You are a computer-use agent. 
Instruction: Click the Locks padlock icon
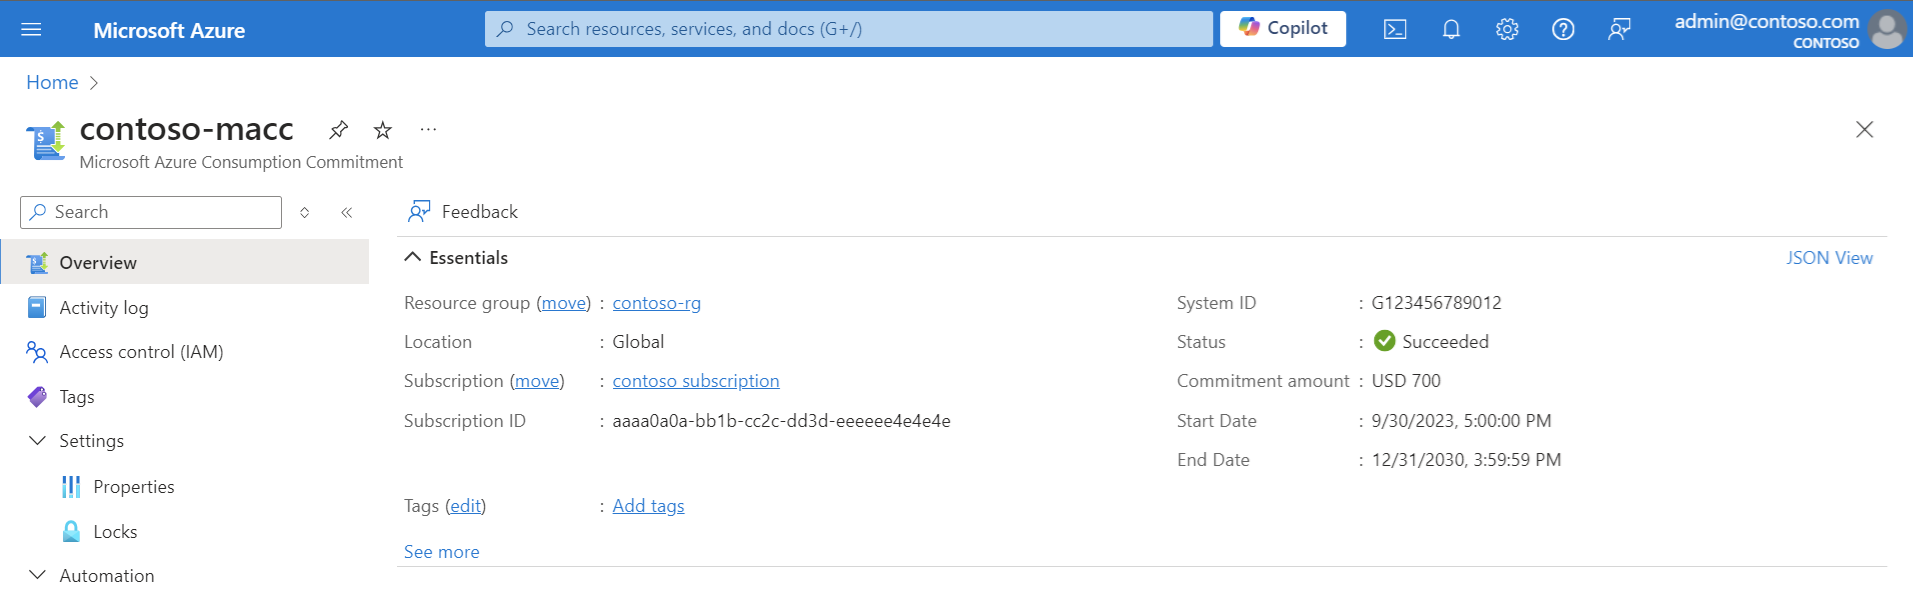[71, 531]
